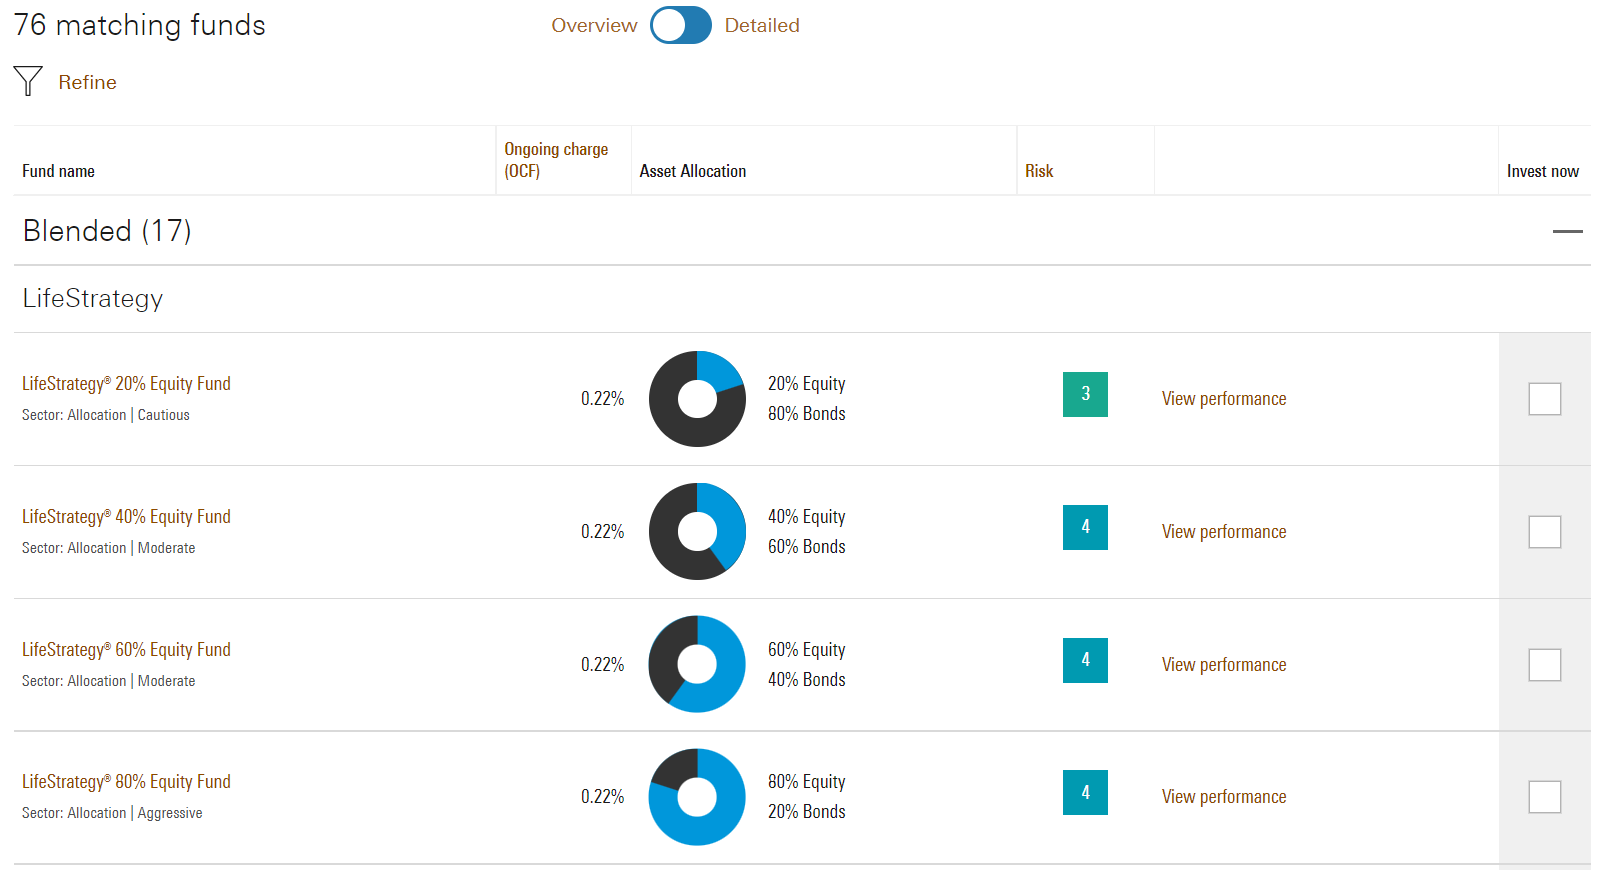Click the '60% Bonds' allocation label

(x=807, y=546)
